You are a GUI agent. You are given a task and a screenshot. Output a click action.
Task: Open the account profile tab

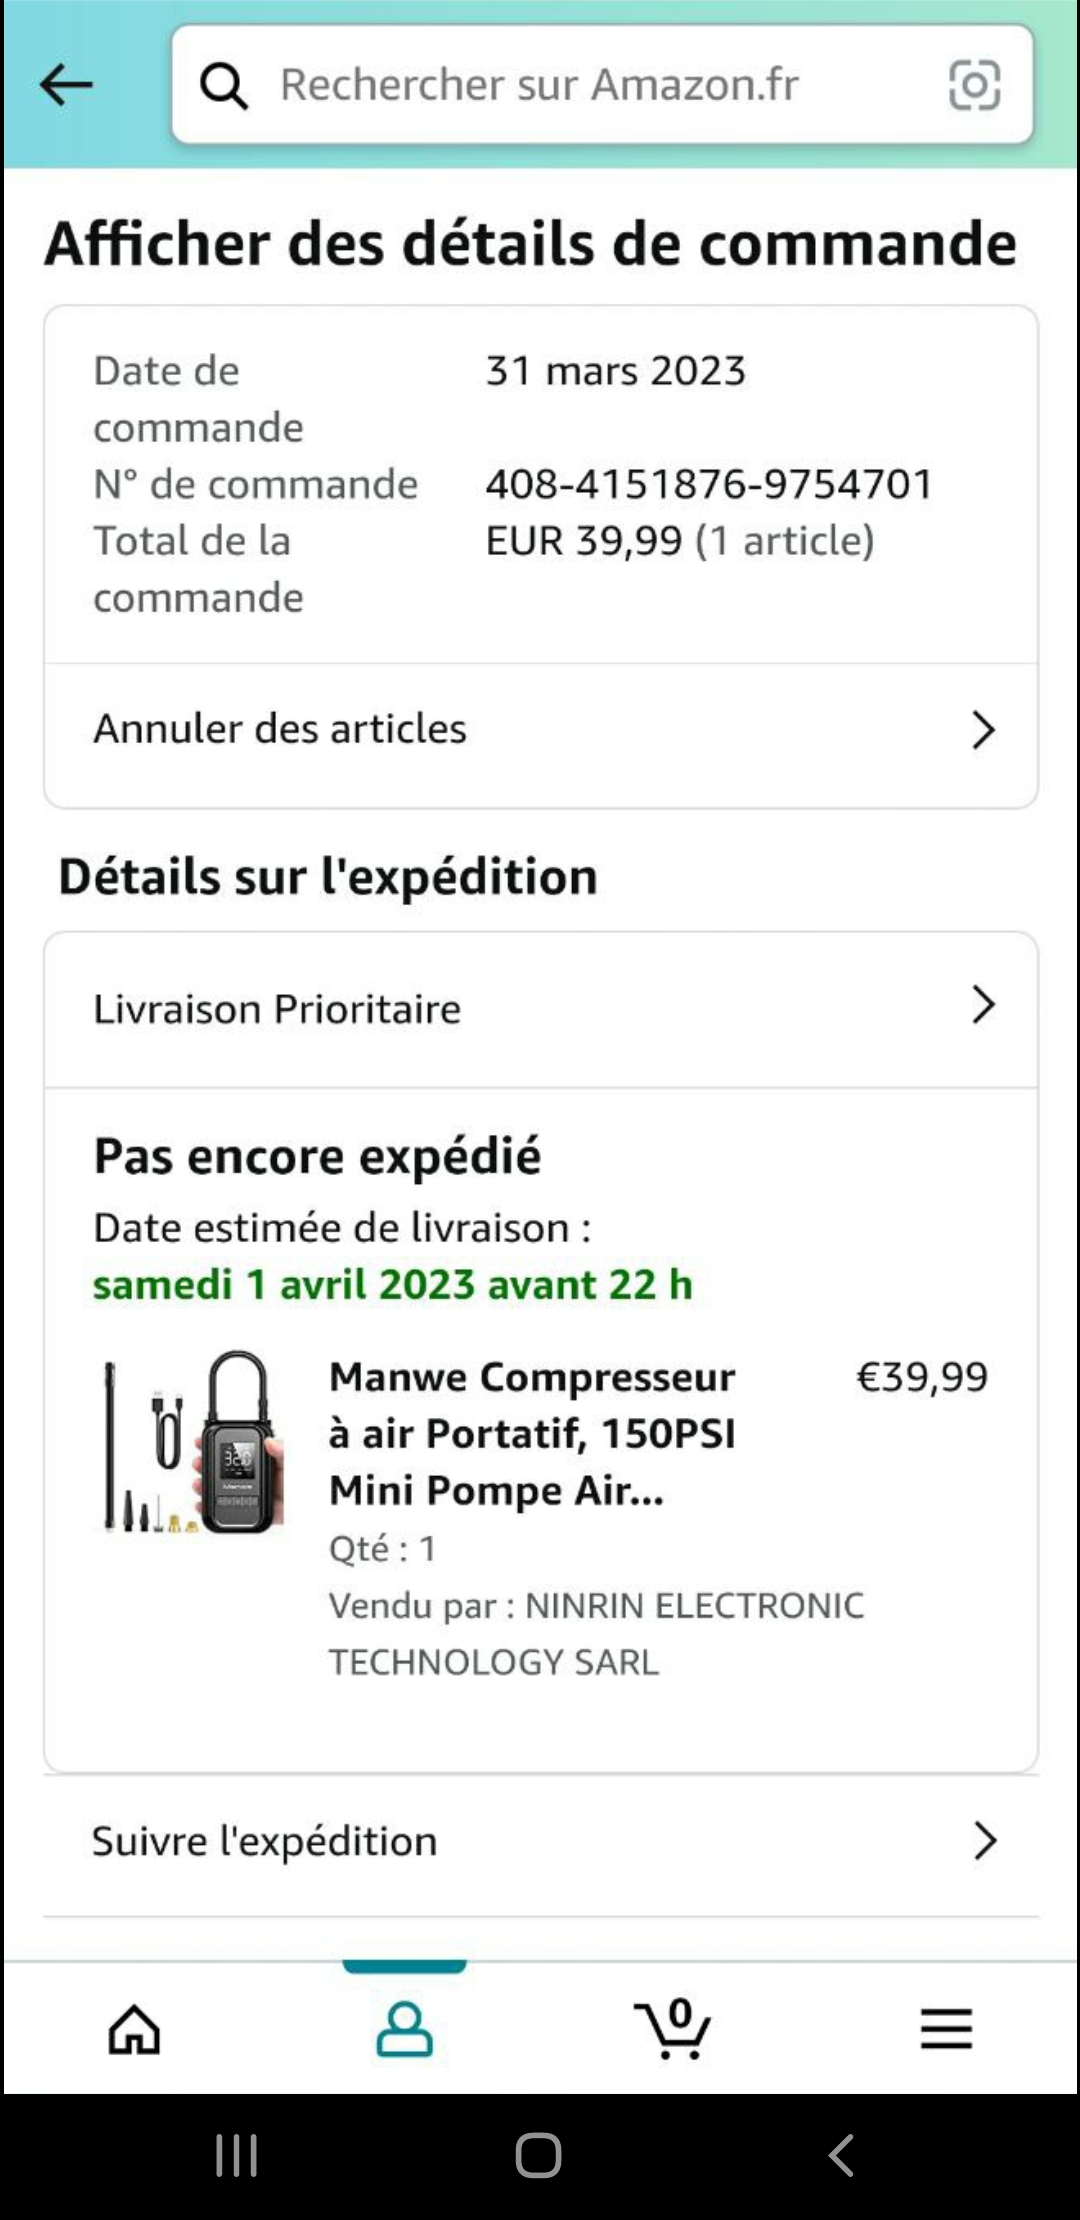(404, 2029)
